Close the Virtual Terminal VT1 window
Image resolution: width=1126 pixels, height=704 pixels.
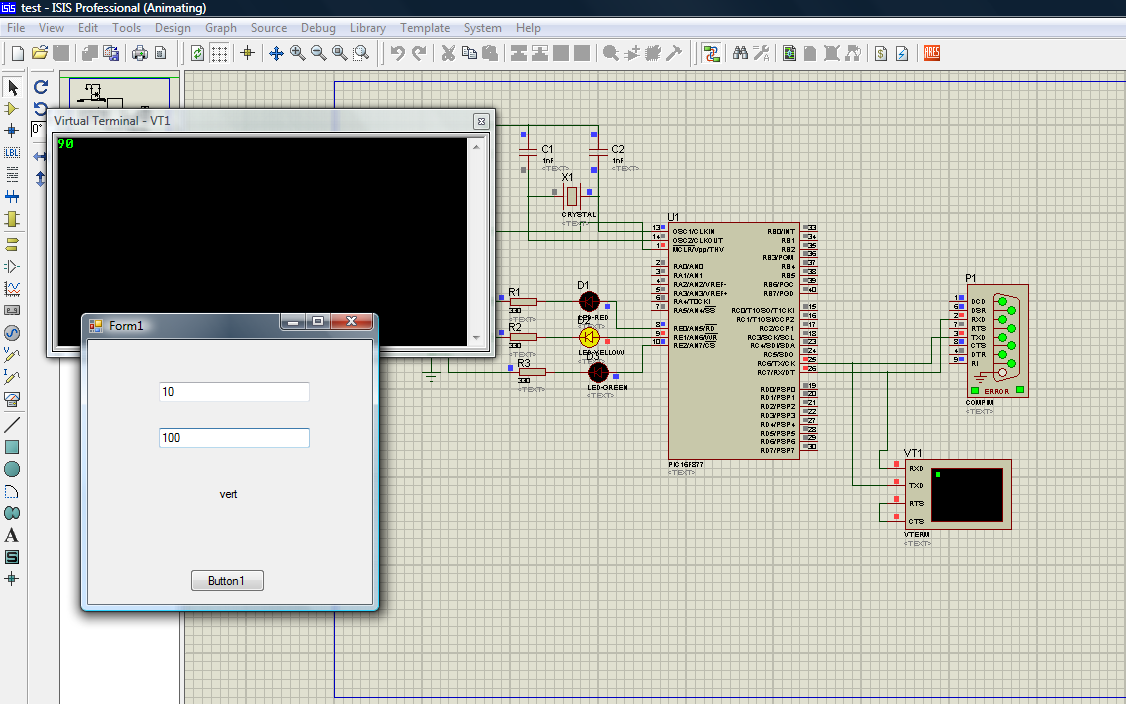click(x=481, y=121)
